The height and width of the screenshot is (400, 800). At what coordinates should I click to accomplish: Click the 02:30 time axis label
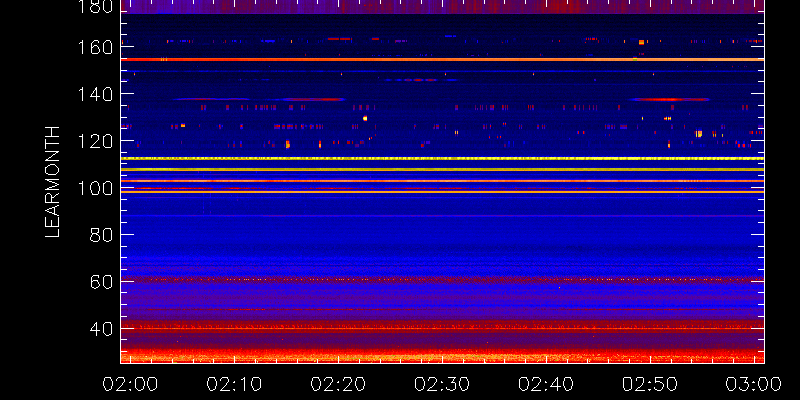pos(442,384)
